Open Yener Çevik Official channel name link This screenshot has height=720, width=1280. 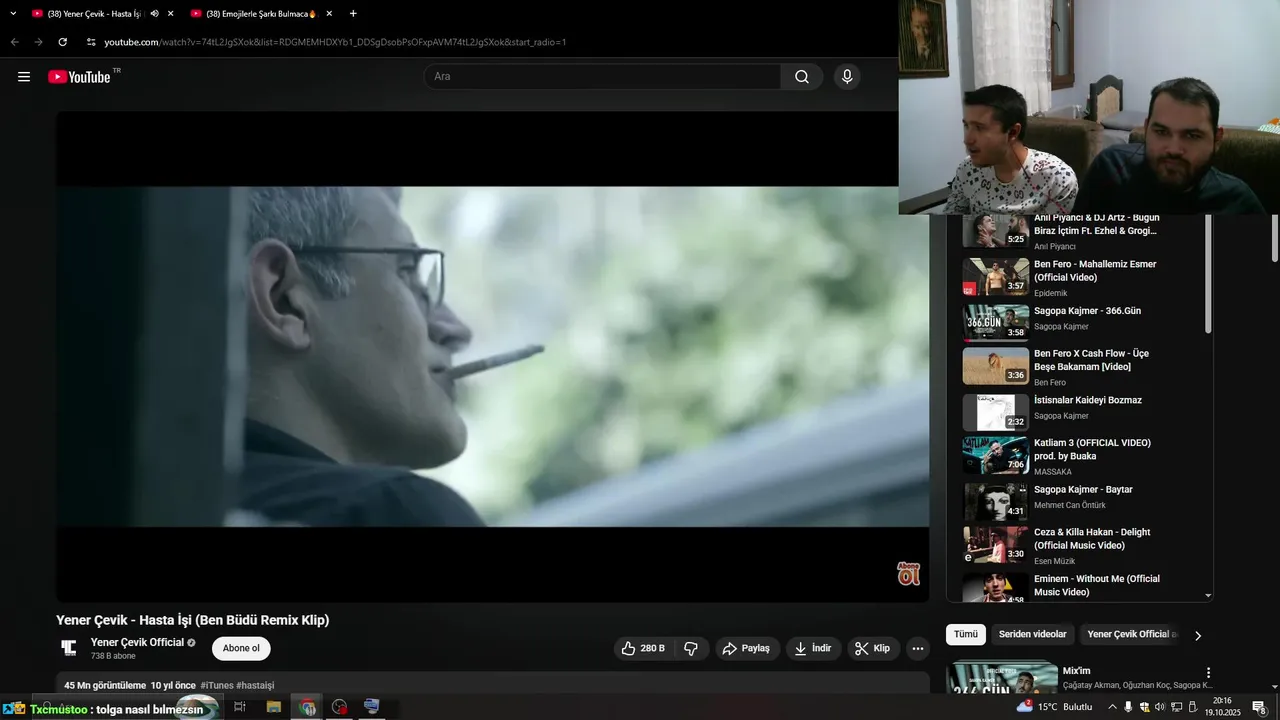tap(138, 642)
